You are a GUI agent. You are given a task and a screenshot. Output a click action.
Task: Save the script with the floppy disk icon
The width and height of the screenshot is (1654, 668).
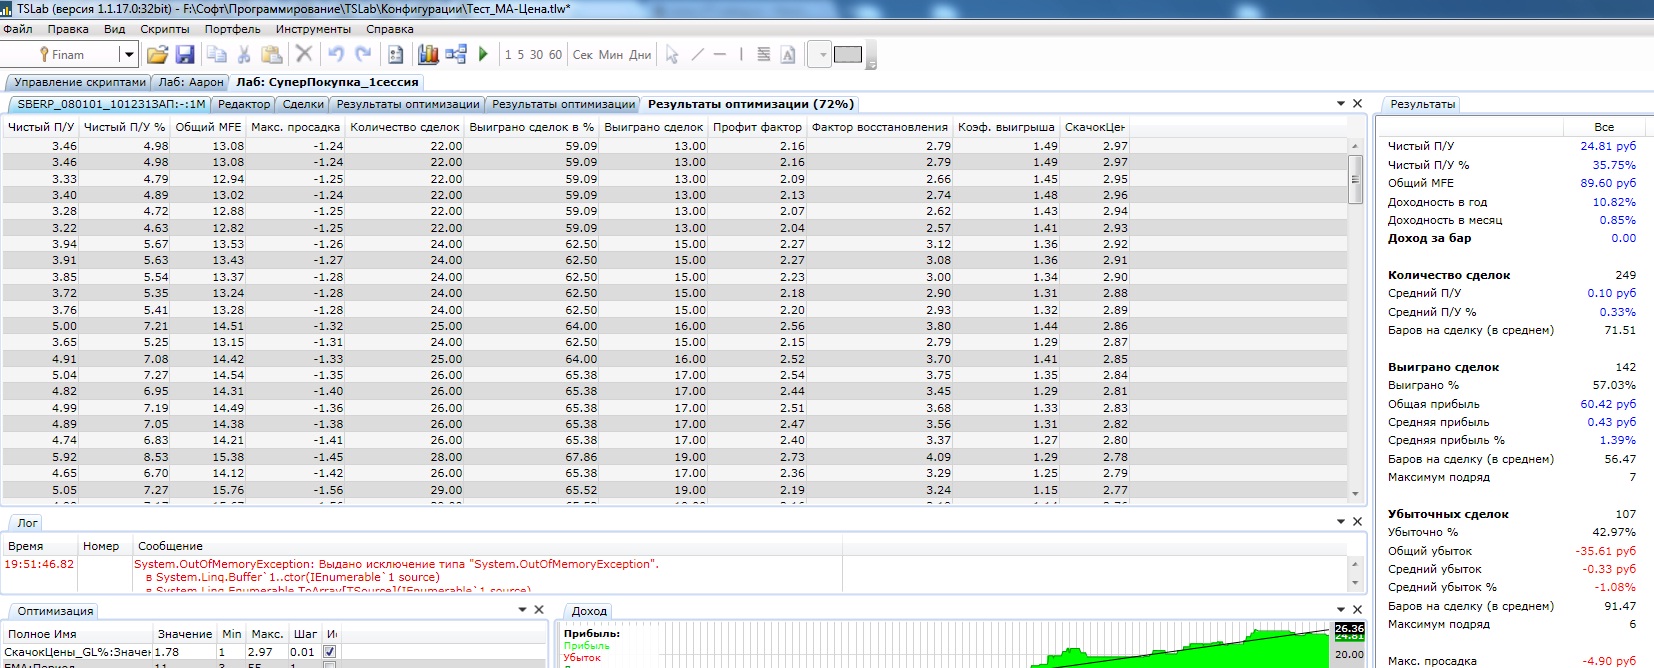[185, 55]
